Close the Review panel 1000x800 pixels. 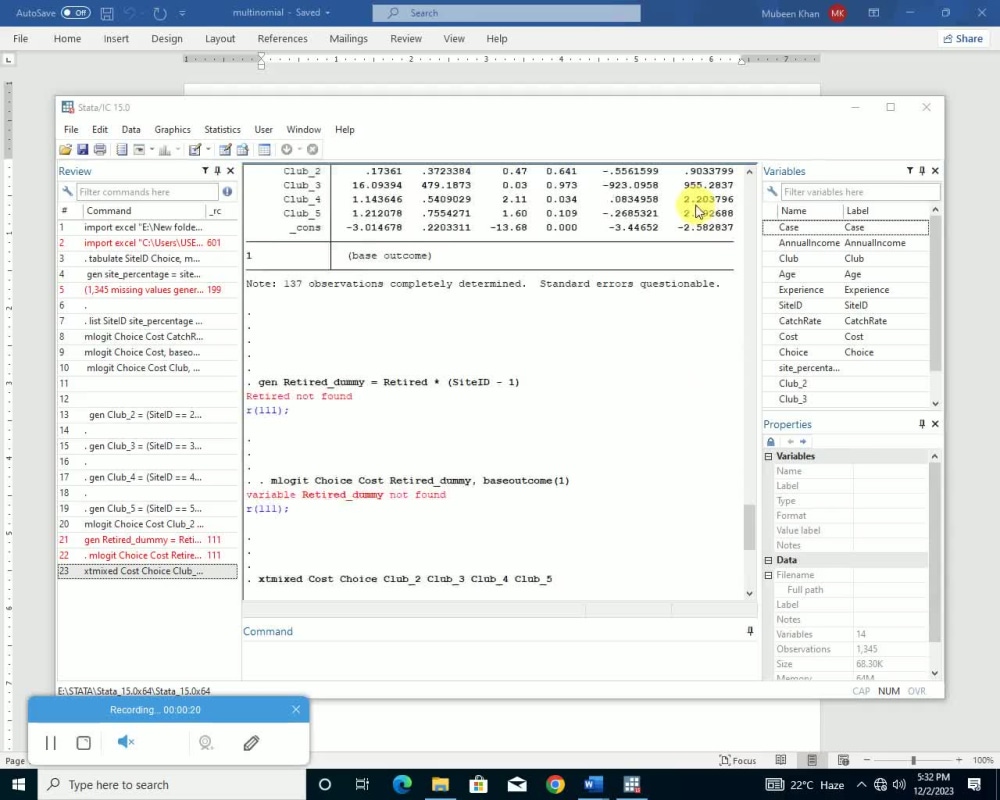pyautogui.click(x=231, y=170)
